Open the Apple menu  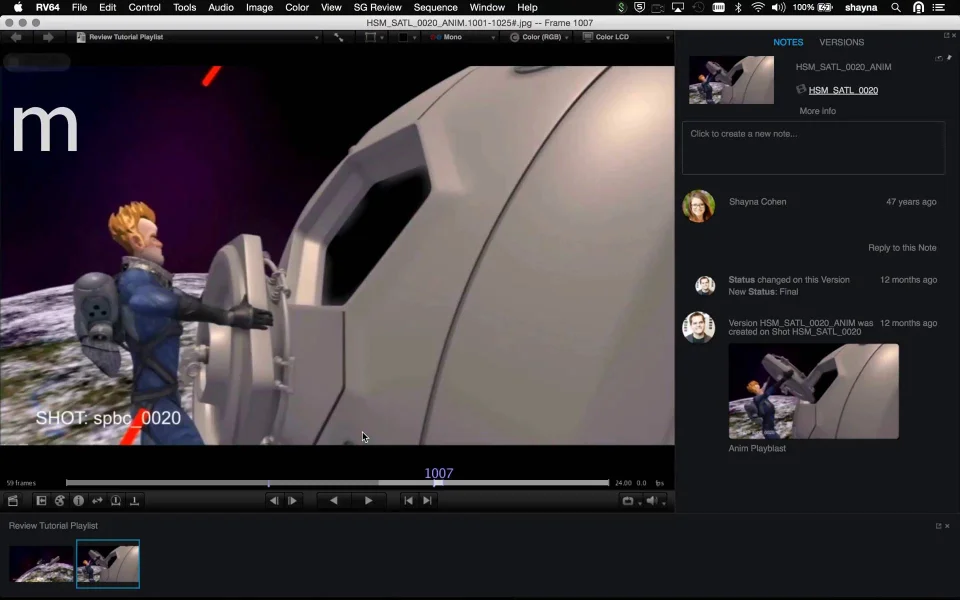(x=18, y=7)
